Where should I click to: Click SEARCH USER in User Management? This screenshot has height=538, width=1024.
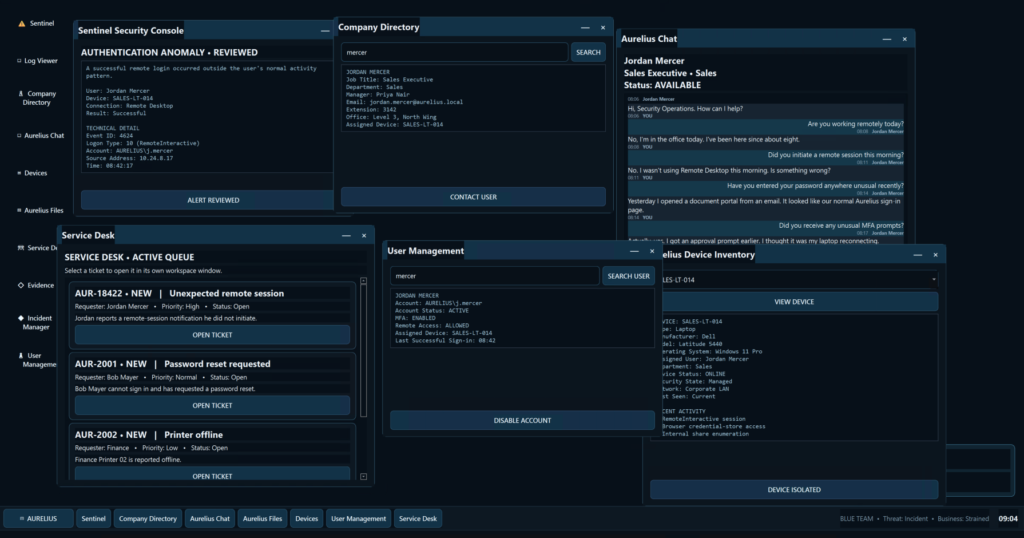628,276
